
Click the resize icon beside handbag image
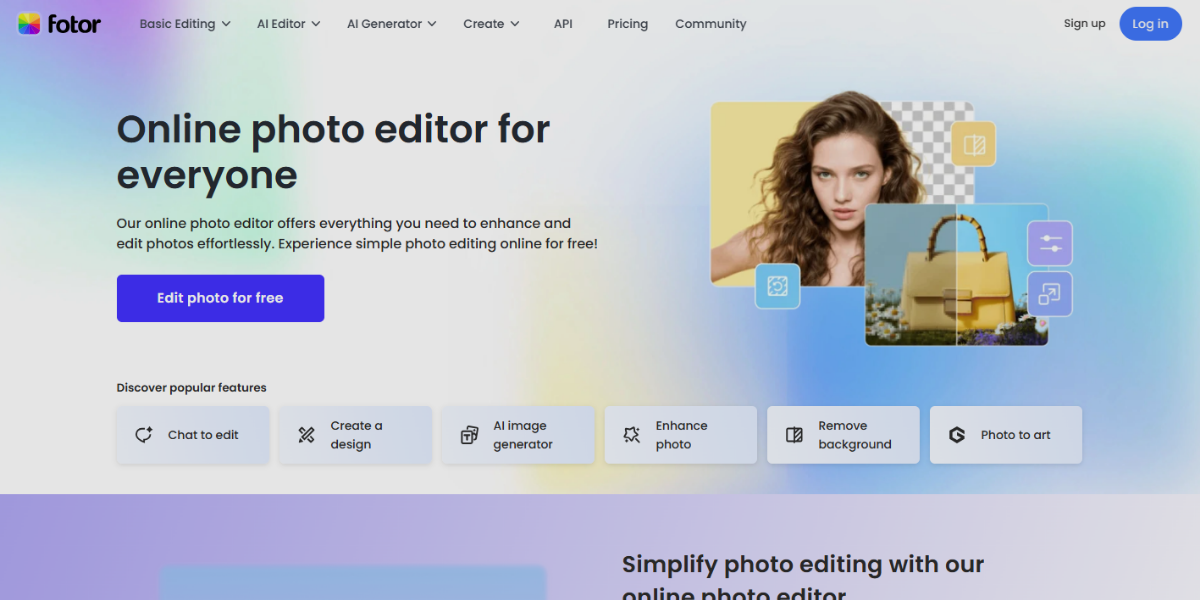tap(1050, 294)
